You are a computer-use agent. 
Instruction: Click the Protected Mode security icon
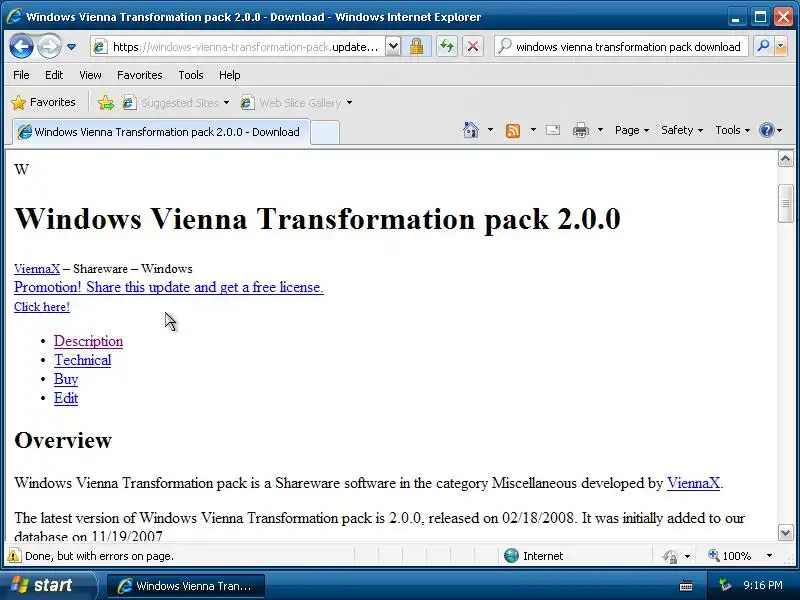(670, 556)
